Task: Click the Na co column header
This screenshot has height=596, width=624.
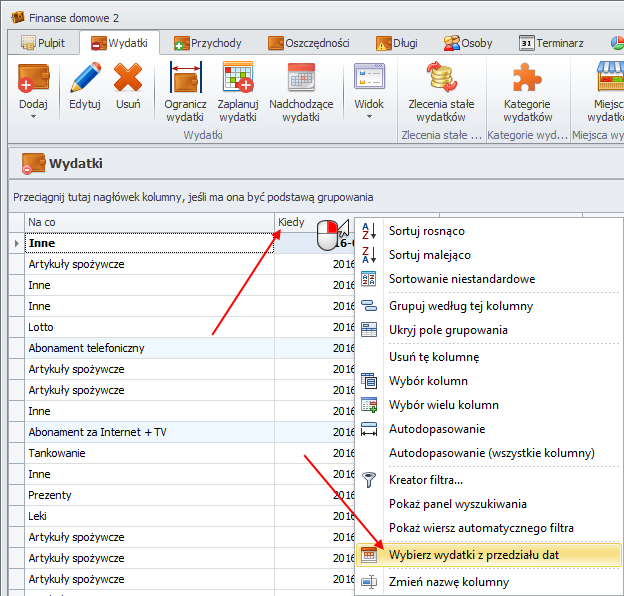Action: [148, 222]
